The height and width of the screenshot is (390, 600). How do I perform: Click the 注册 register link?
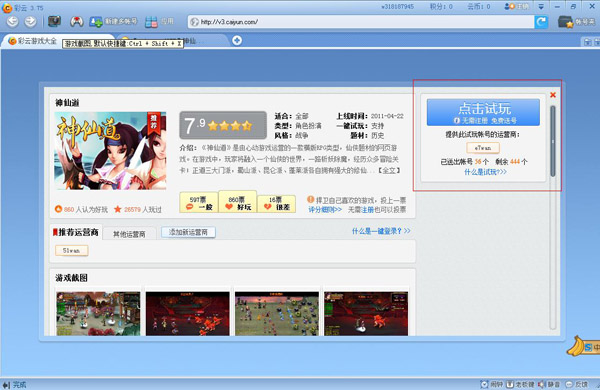(x=367, y=209)
